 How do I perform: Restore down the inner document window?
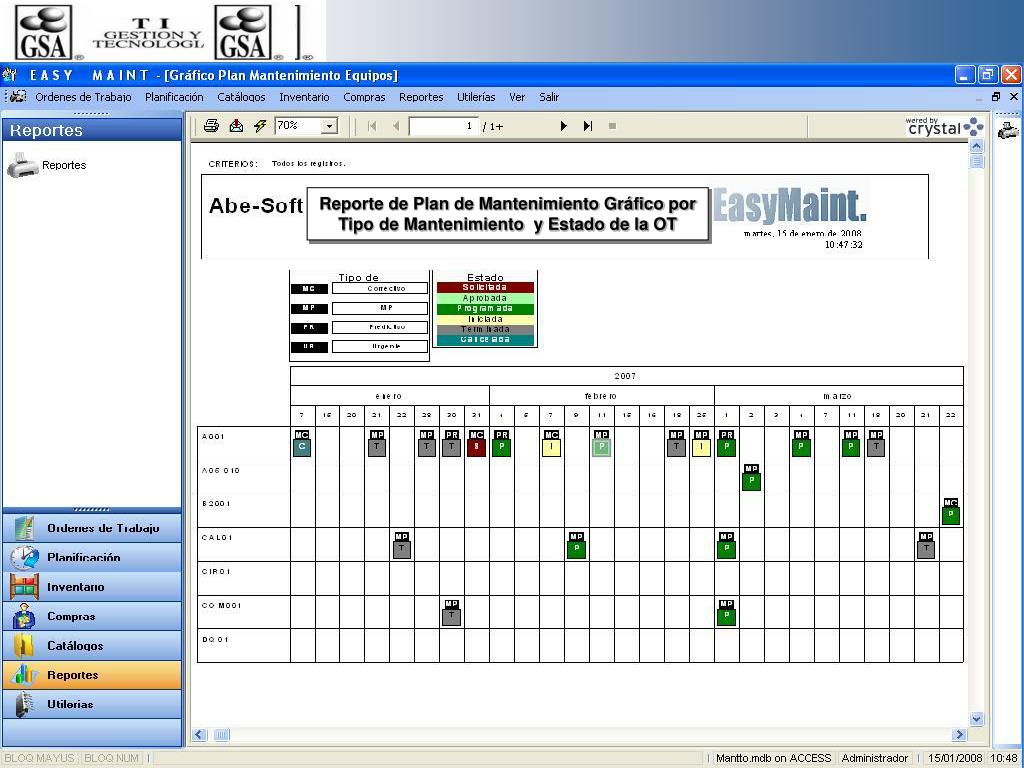996,97
